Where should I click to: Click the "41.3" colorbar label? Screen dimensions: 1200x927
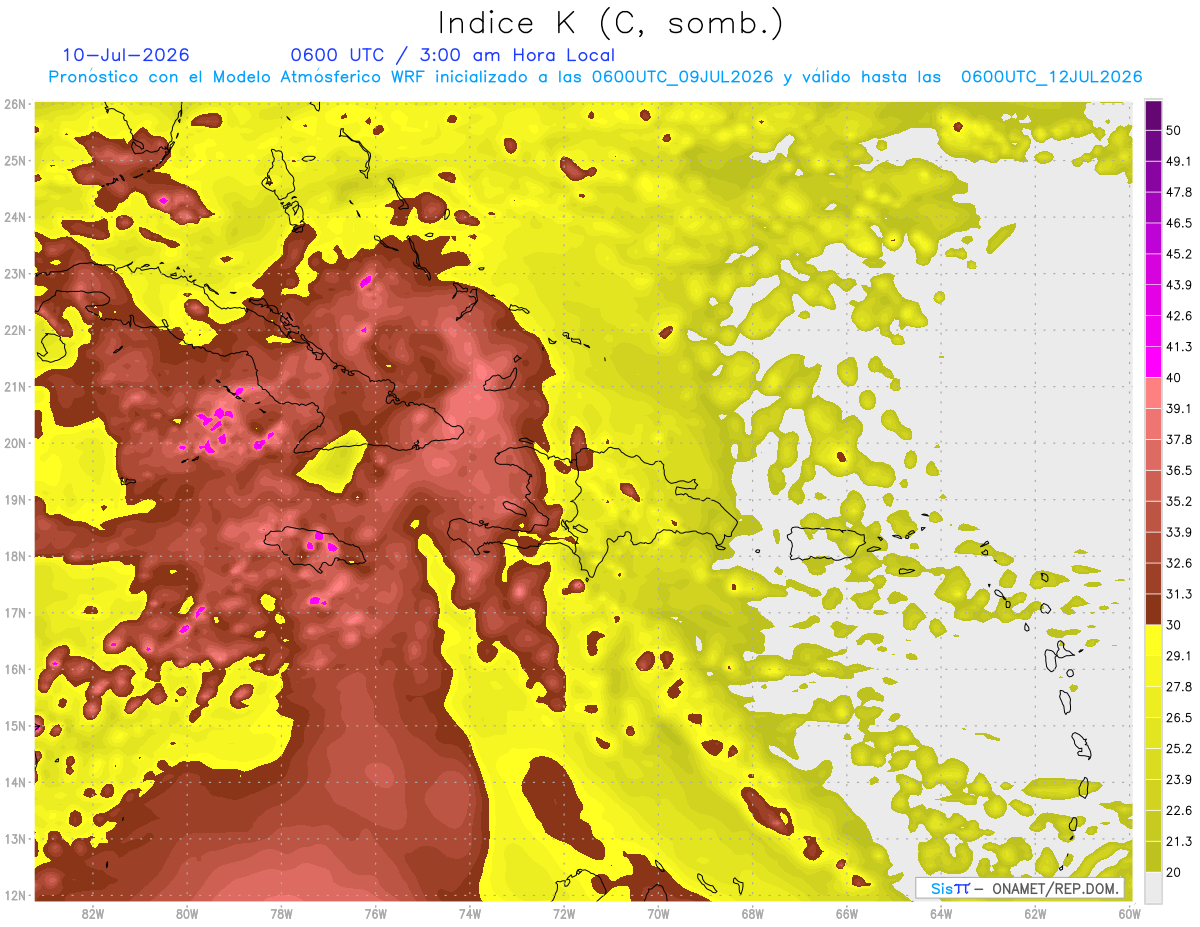[x=1179, y=347]
